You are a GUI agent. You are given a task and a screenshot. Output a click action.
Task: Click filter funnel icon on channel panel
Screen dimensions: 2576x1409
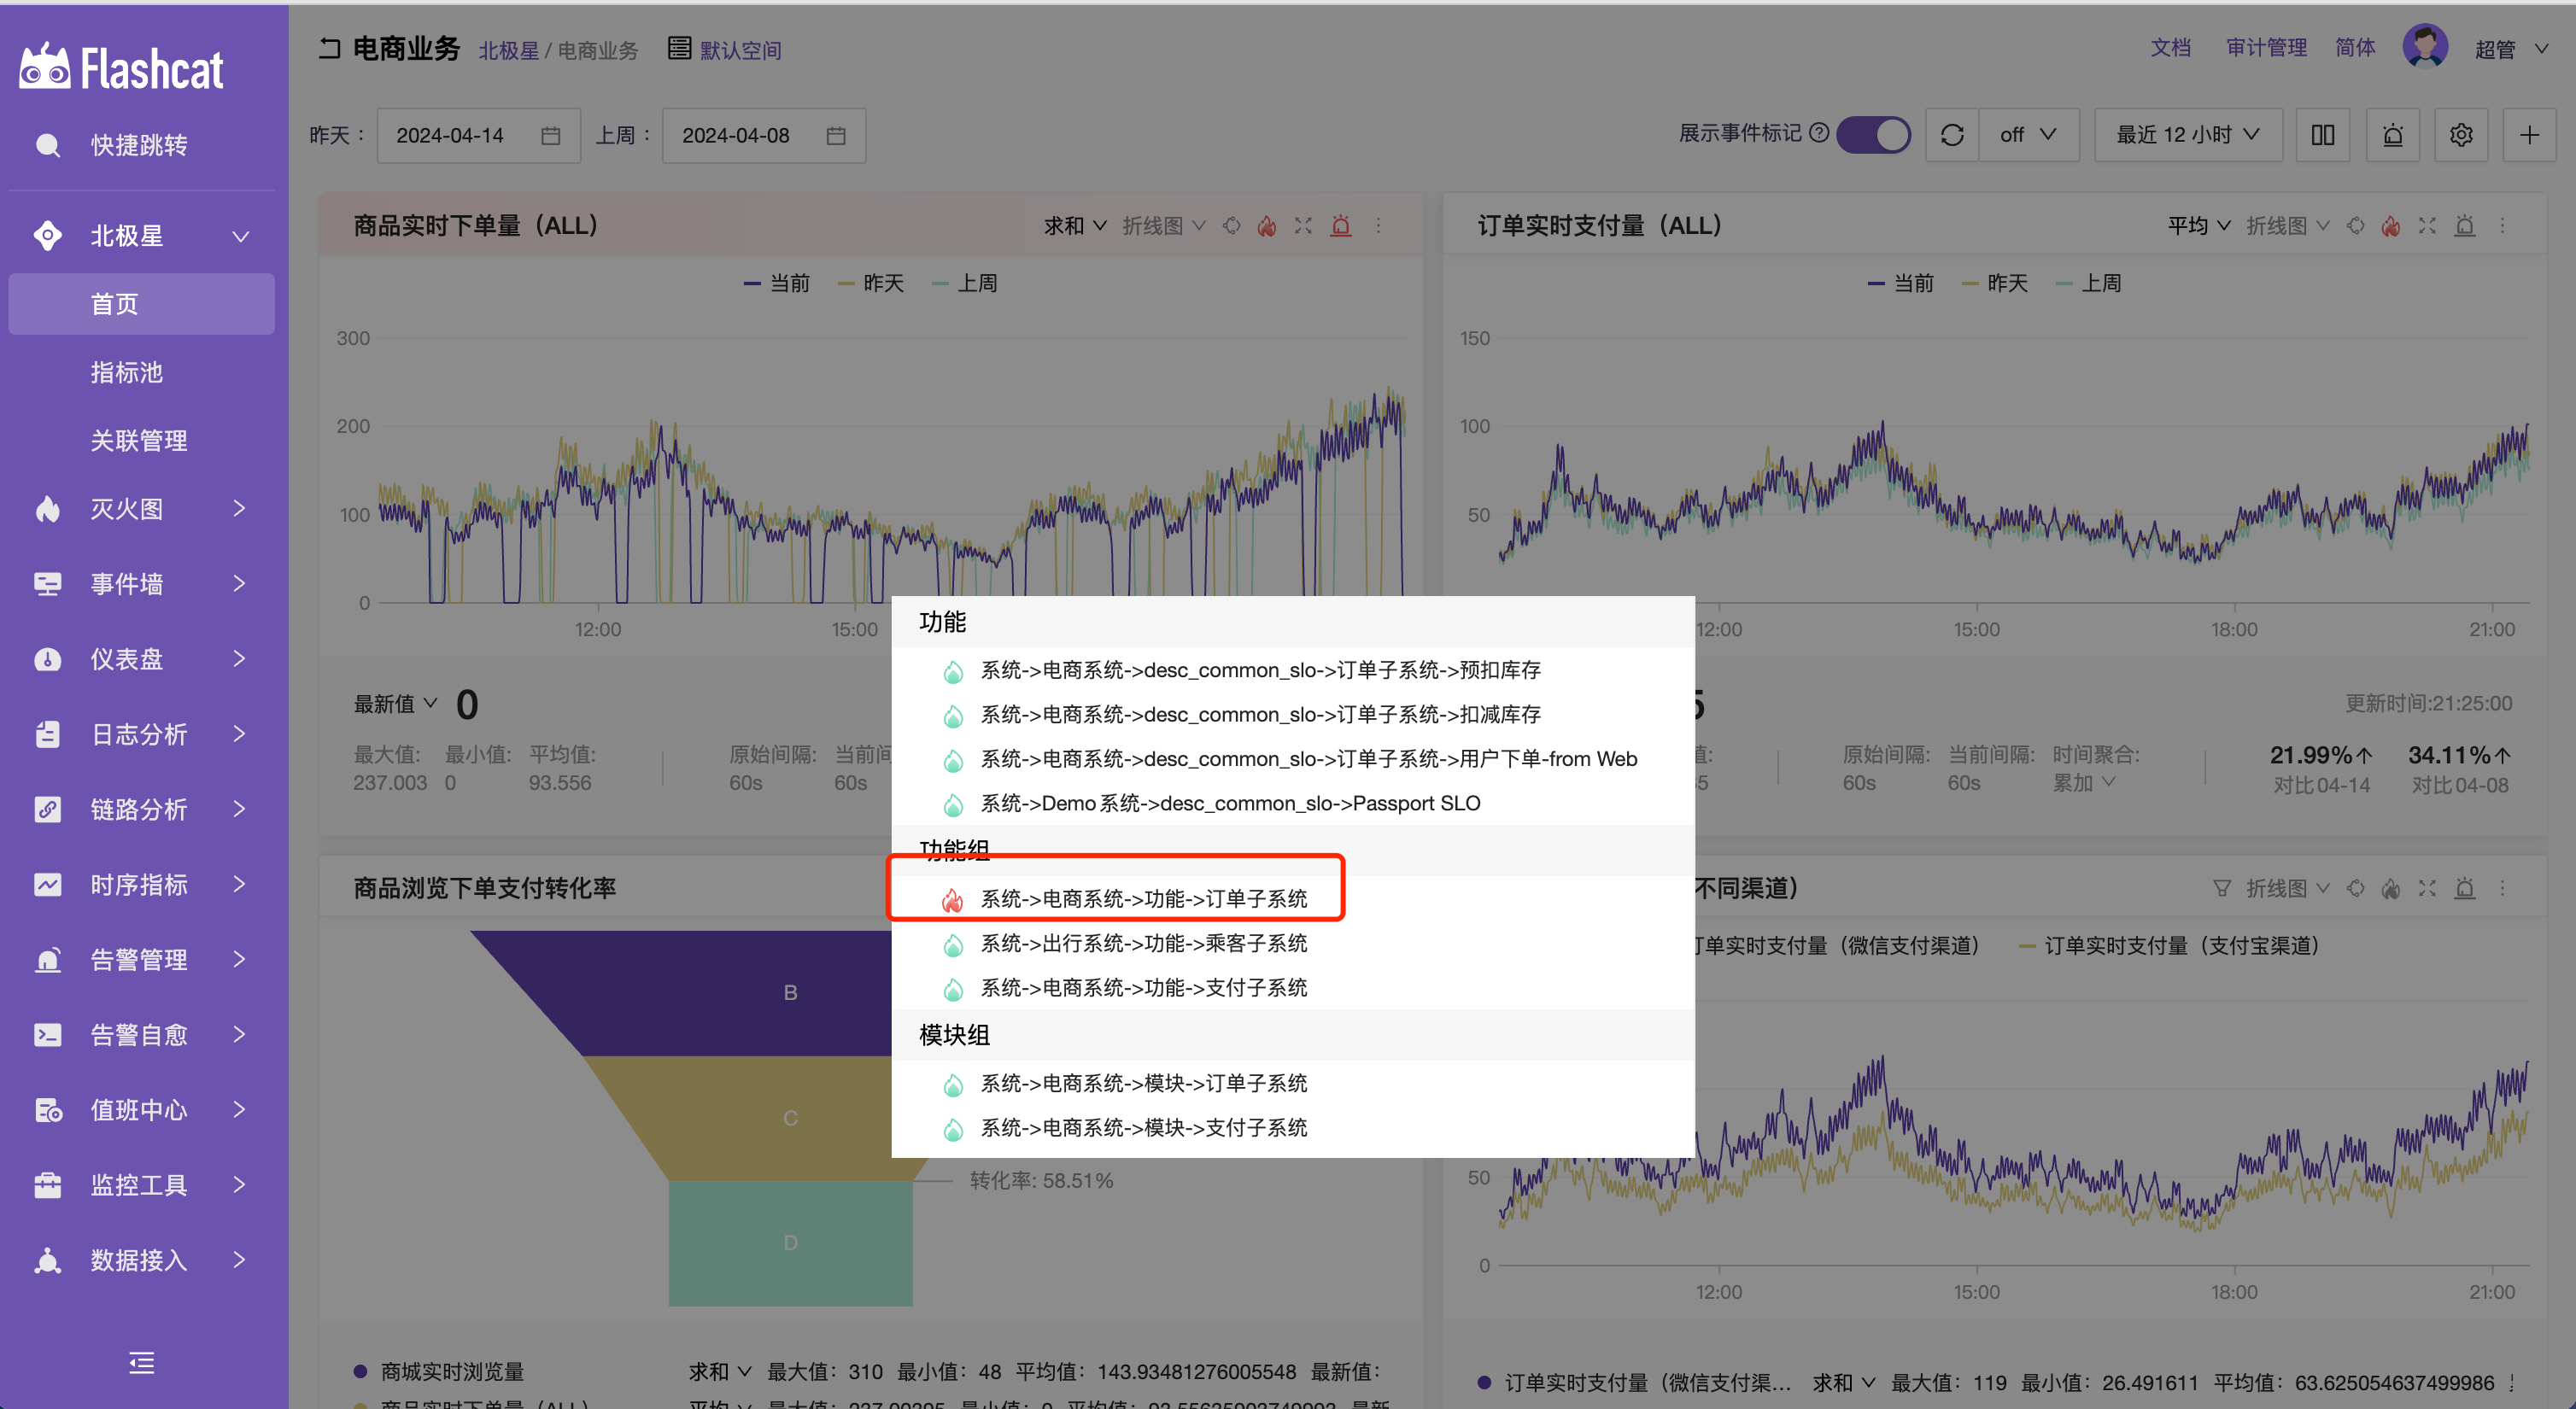(x=2221, y=888)
